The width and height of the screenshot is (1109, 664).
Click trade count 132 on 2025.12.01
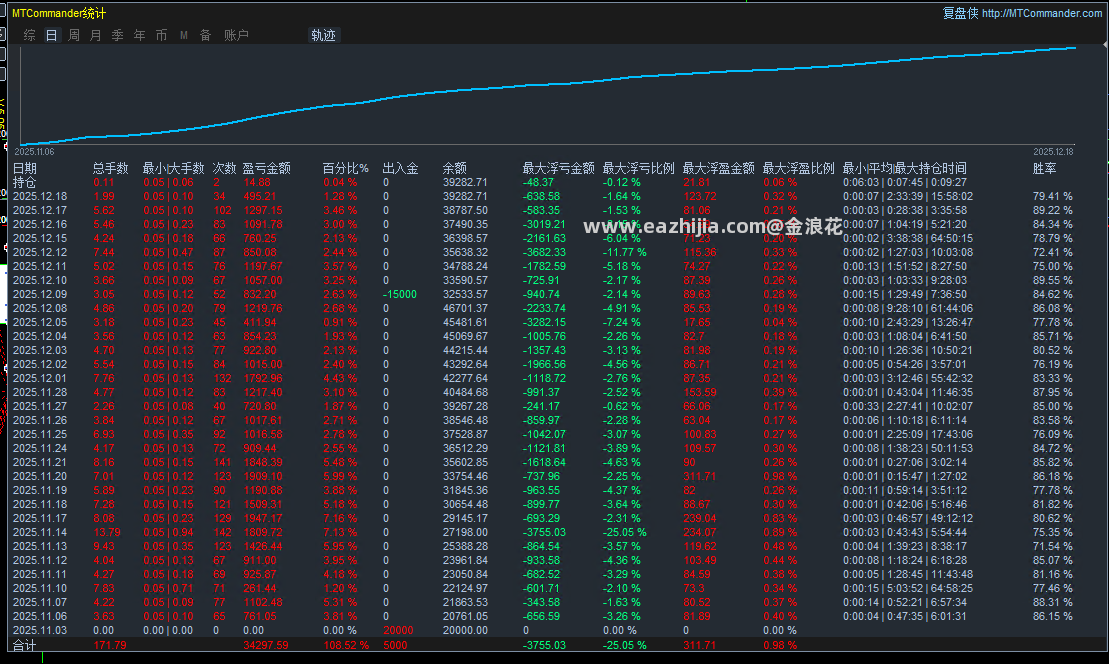[x=223, y=378]
